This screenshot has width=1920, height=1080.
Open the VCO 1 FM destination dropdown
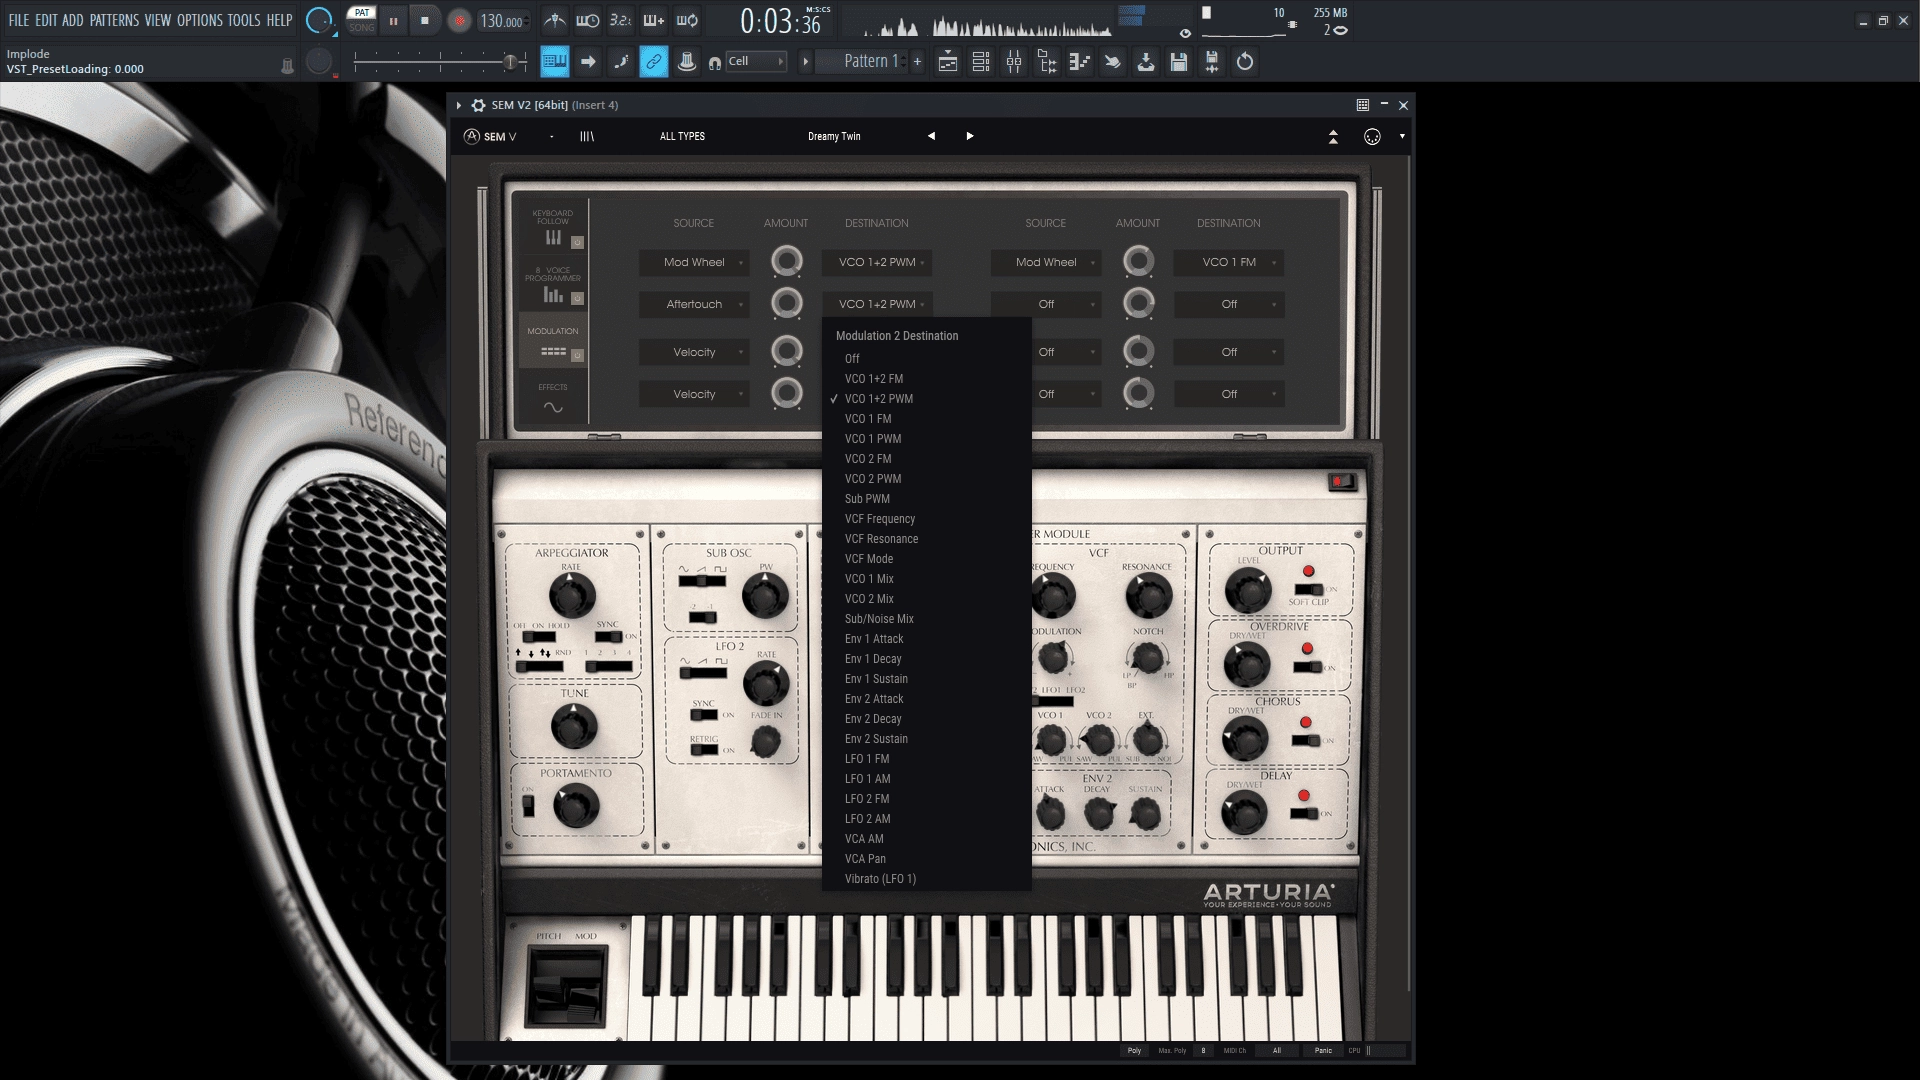[x=1229, y=262]
